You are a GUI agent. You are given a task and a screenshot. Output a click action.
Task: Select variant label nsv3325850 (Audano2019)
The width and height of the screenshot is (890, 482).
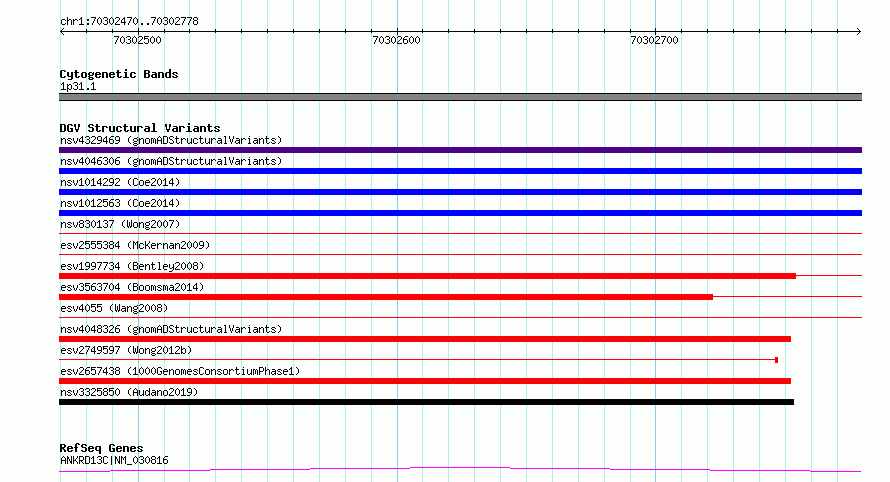[x=129, y=392]
